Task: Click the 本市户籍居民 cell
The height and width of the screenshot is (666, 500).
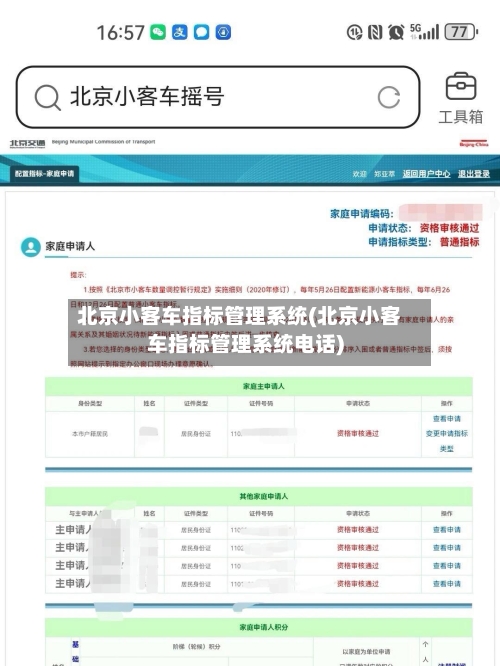Action: tap(90, 434)
